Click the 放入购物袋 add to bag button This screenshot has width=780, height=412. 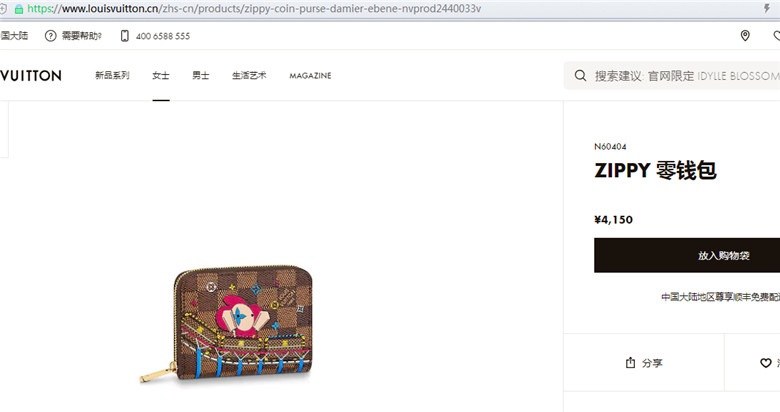tap(687, 255)
